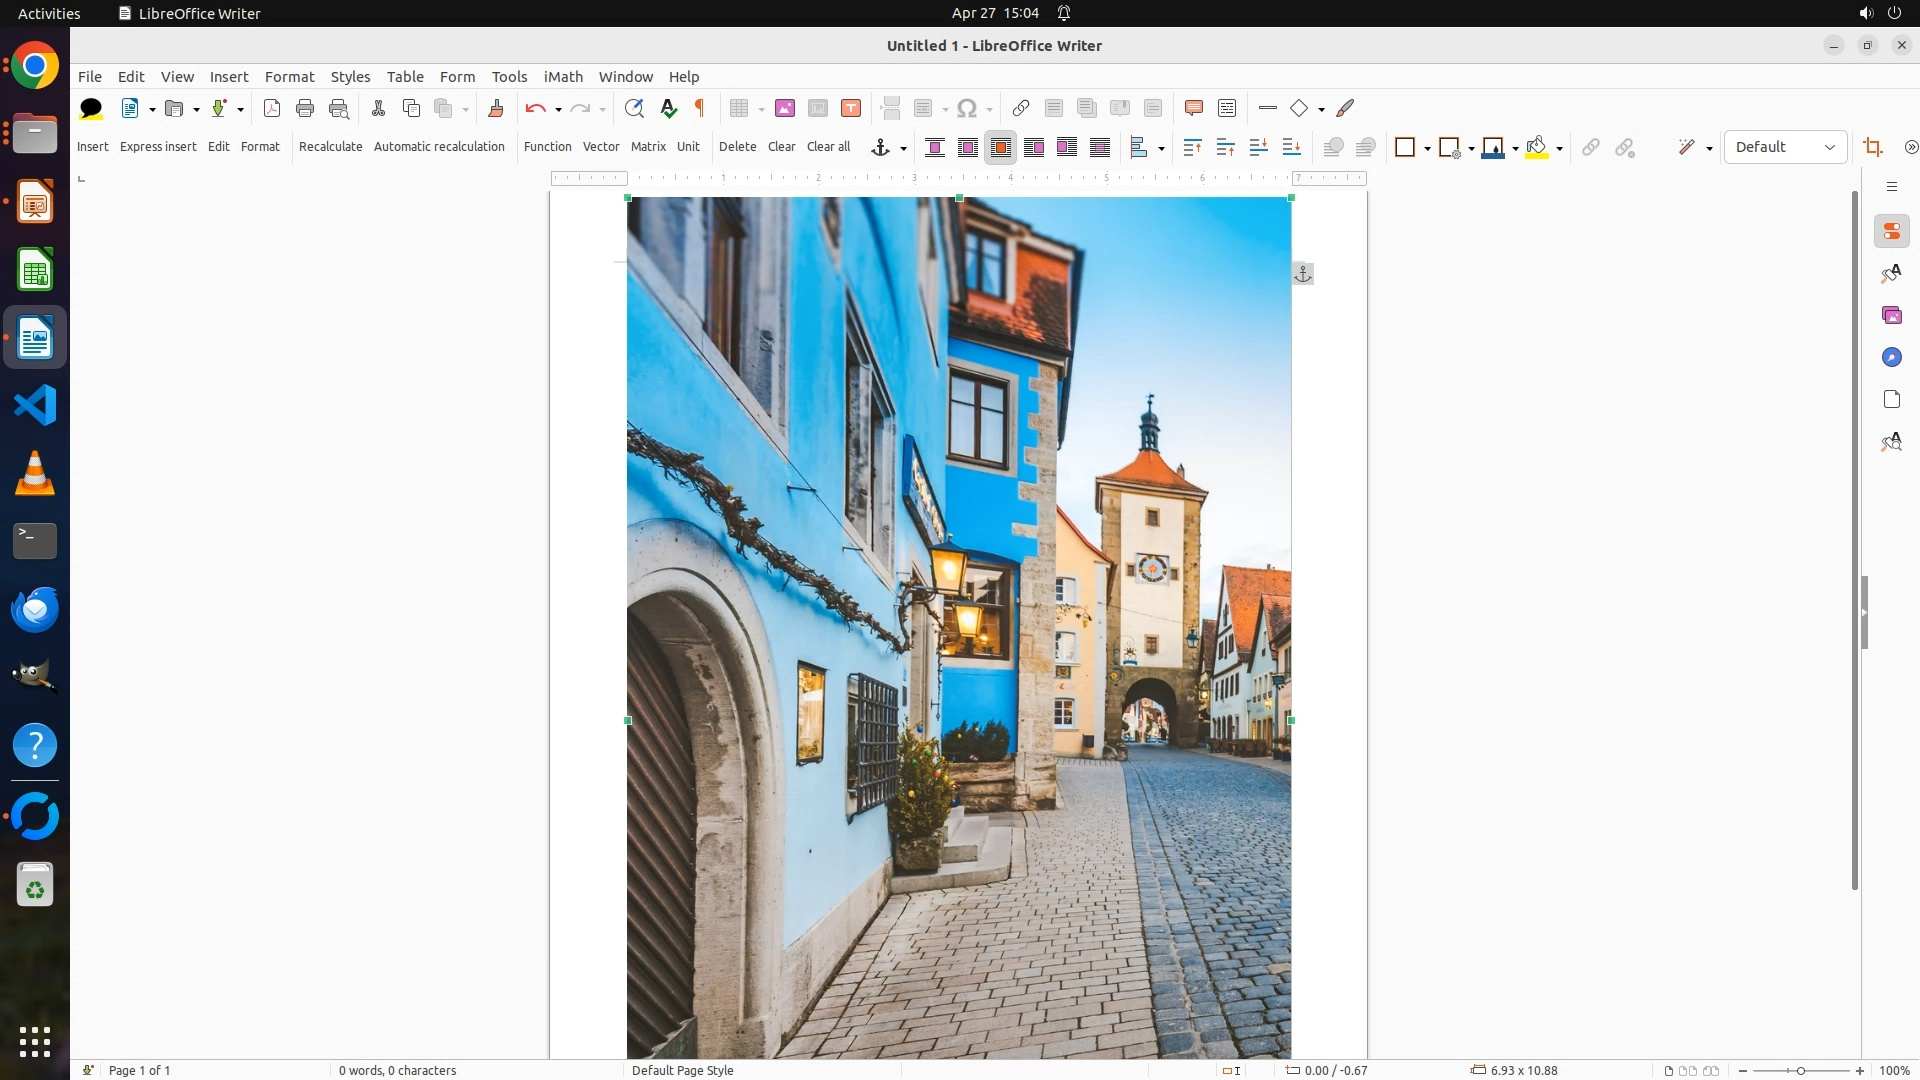This screenshot has width=1920, height=1080.
Task: Click the image anchor marker on the page
Action: (x=1302, y=273)
